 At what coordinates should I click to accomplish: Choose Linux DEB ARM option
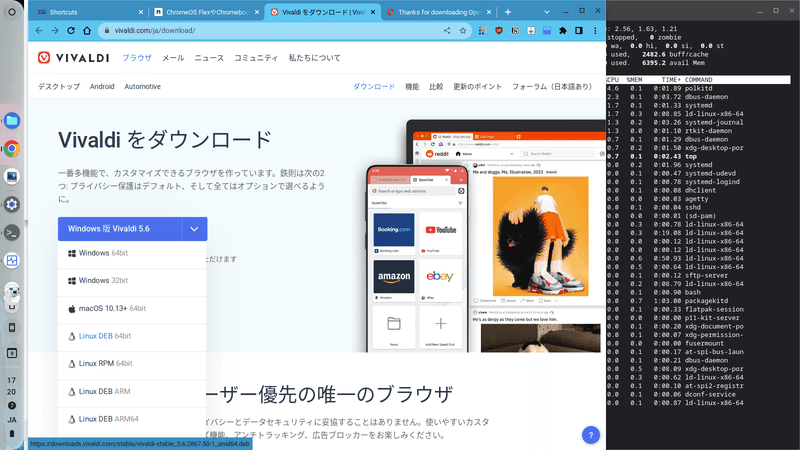point(132,391)
